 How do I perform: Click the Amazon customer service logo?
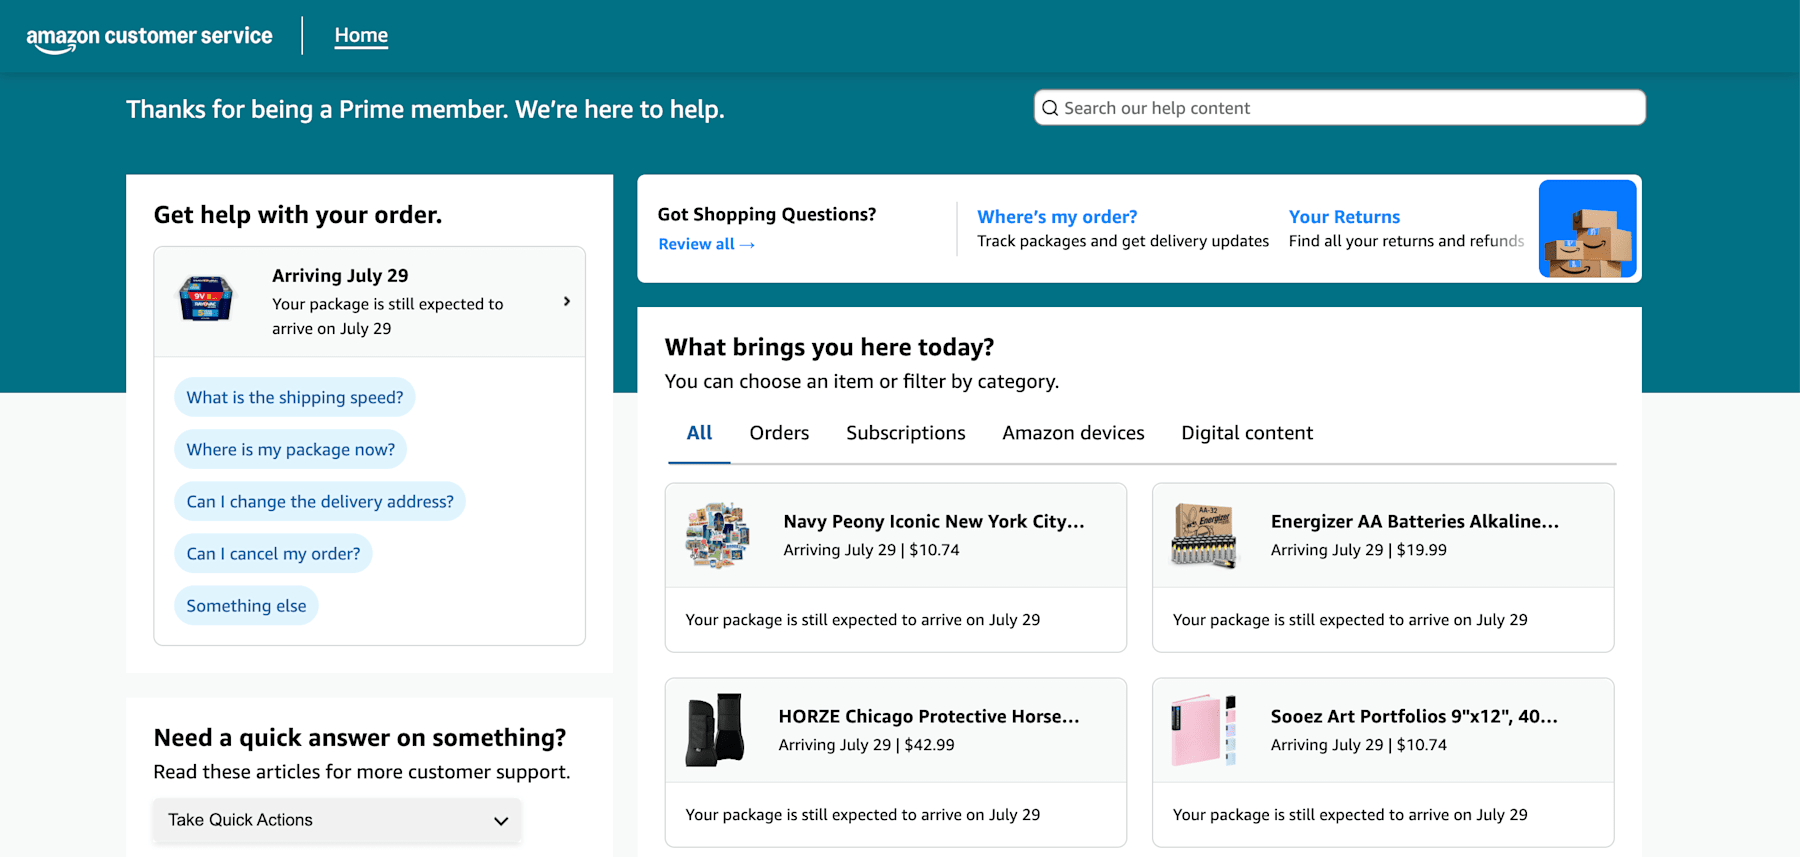[x=149, y=38]
